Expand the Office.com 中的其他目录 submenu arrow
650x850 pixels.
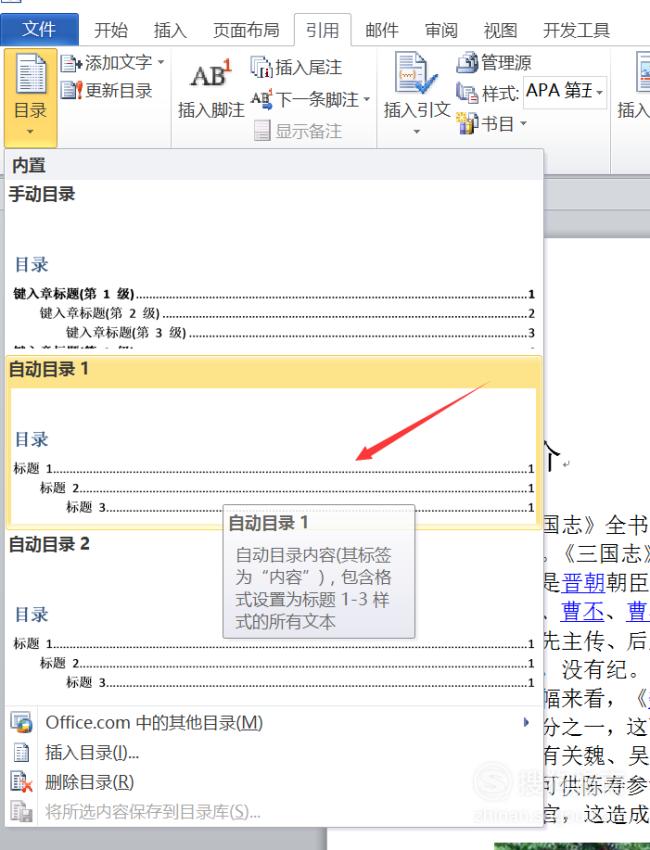(526, 722)
